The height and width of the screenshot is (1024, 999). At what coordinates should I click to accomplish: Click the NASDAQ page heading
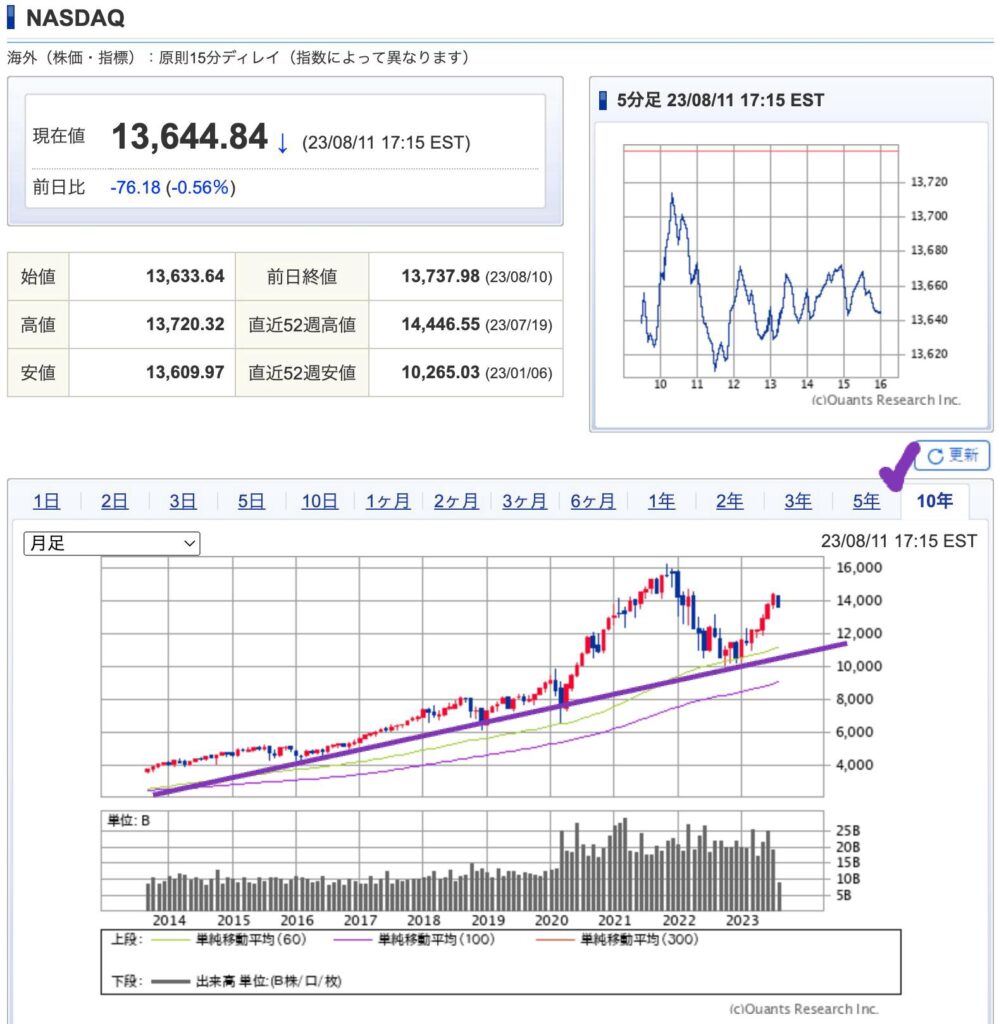(x=75, y=18)
